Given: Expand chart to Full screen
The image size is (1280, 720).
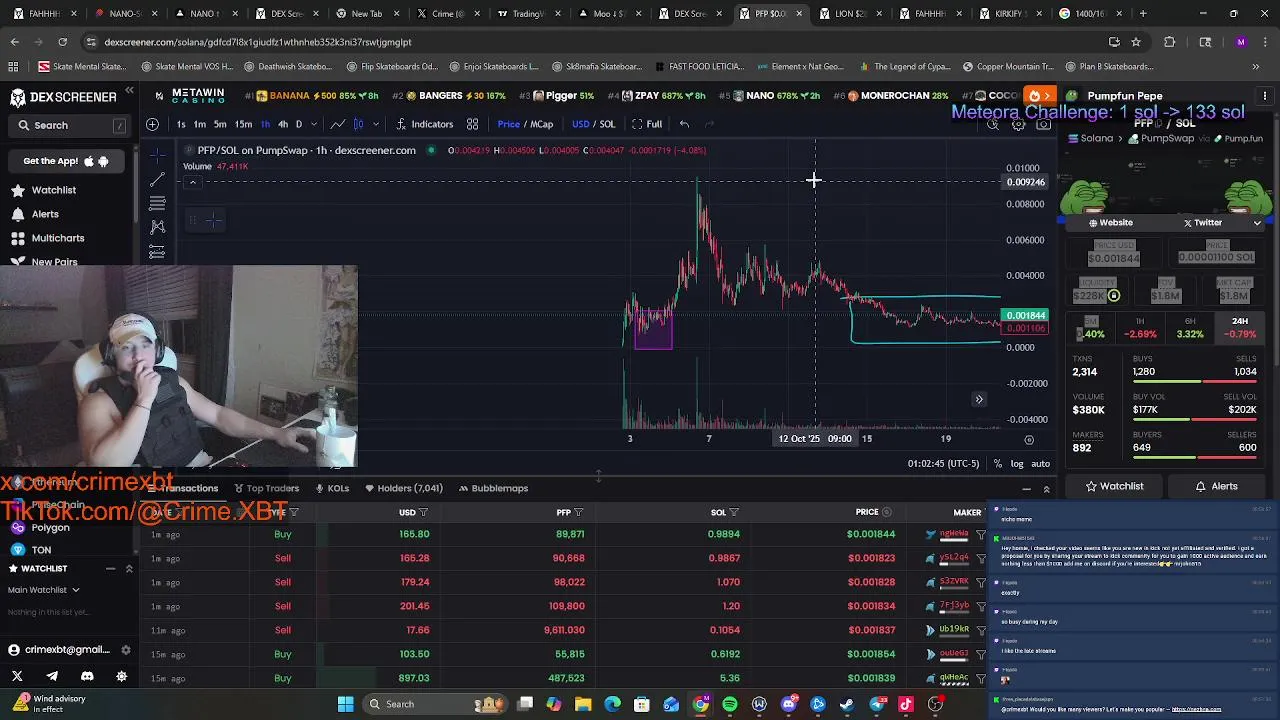Looking at the screenshot, I should [x=647, y=124].
